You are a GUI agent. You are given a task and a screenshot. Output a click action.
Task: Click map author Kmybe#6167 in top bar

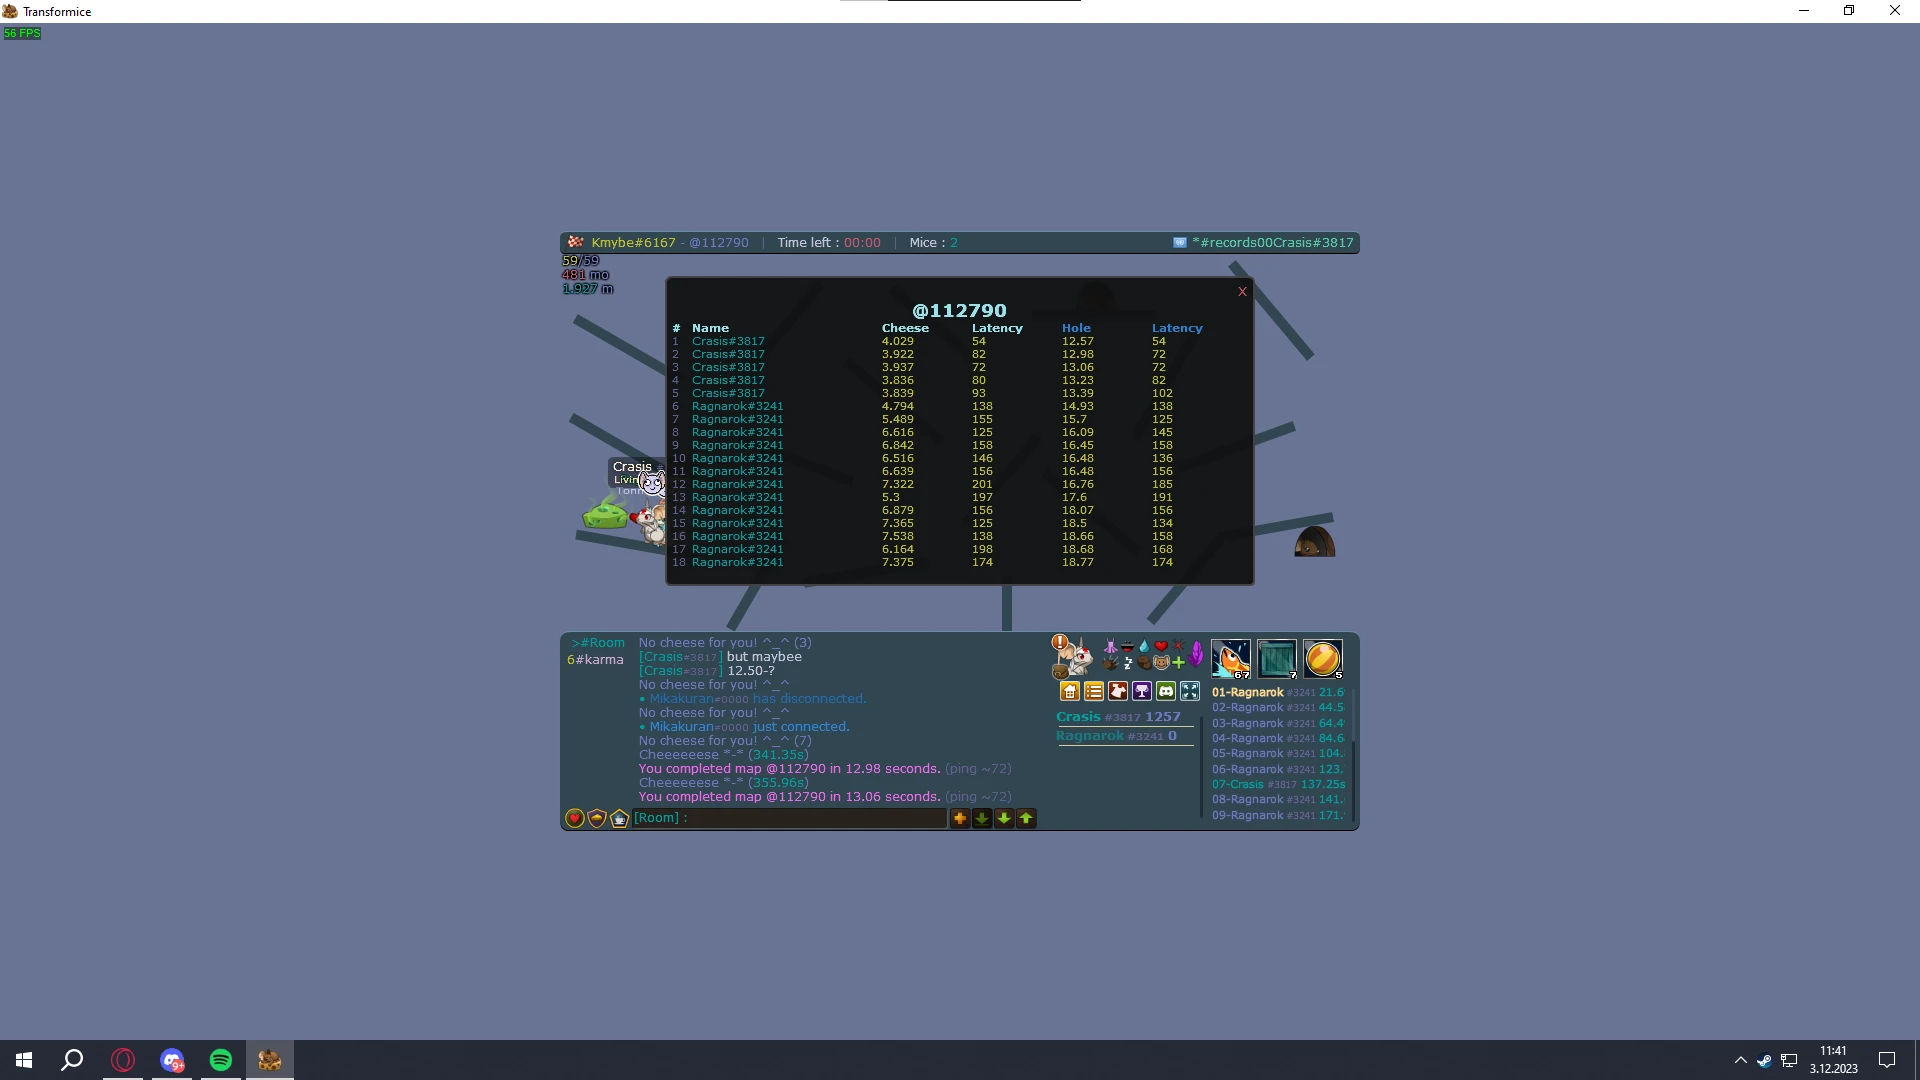(x=633, y=242)
